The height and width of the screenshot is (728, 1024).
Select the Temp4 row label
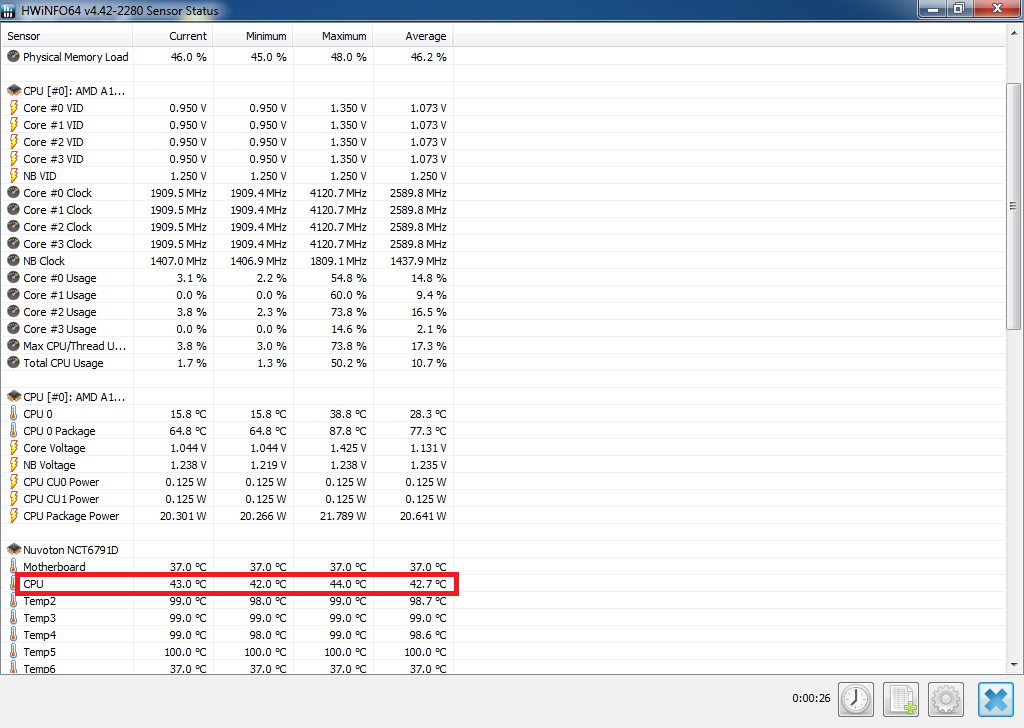click(40, 635)
